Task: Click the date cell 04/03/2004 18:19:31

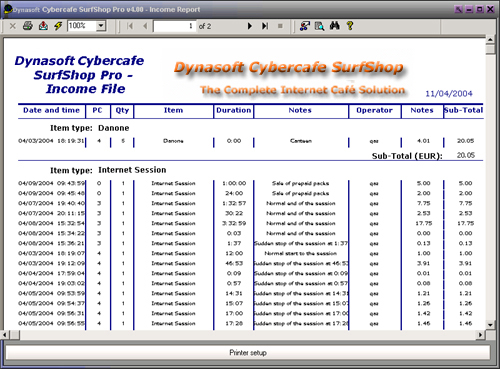Action: pos(51,141)
